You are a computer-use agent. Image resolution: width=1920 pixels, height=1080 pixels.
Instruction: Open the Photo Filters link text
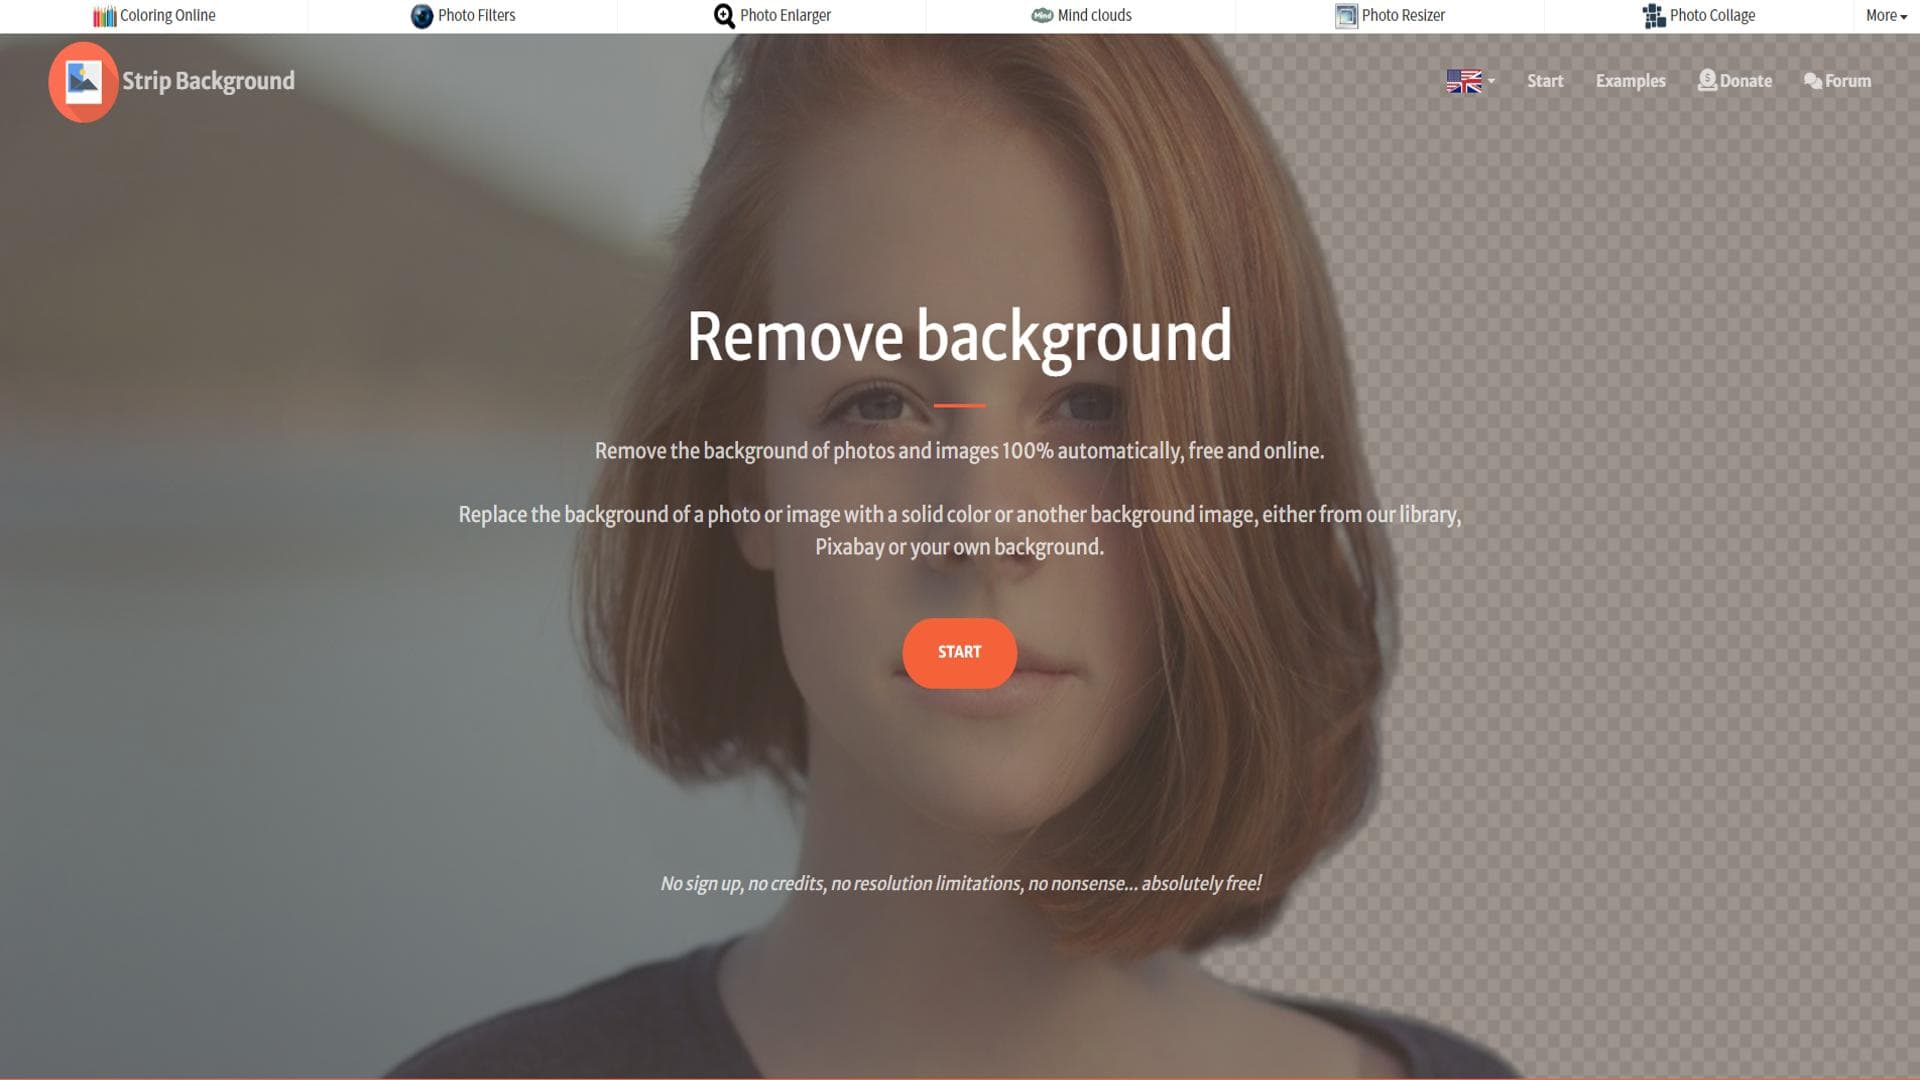[476, 16]
